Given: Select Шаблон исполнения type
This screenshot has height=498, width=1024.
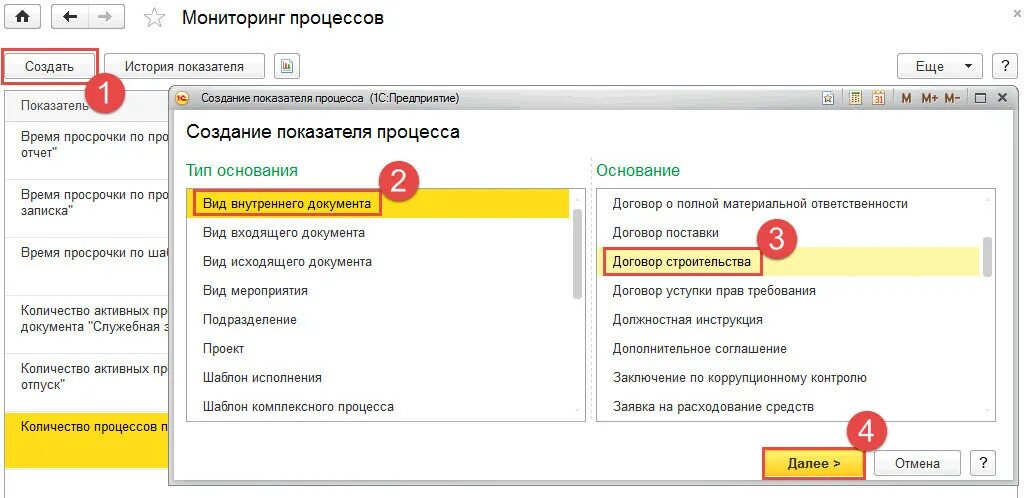Looking at the screenshot, I should (x=378, y=377).
